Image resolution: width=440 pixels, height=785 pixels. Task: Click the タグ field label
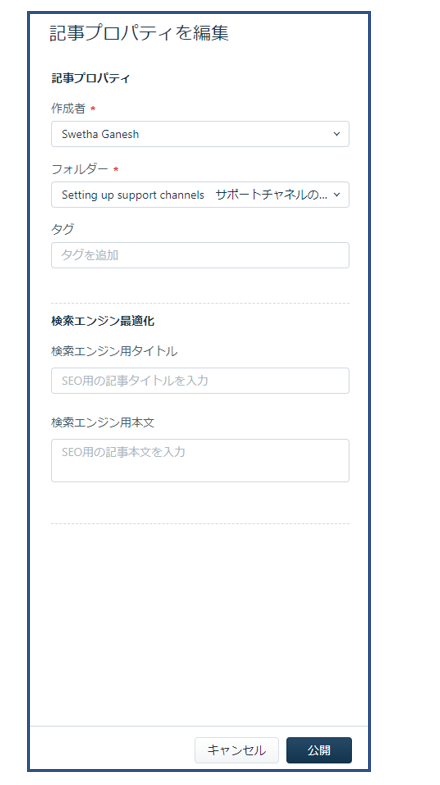click(63, 229)
